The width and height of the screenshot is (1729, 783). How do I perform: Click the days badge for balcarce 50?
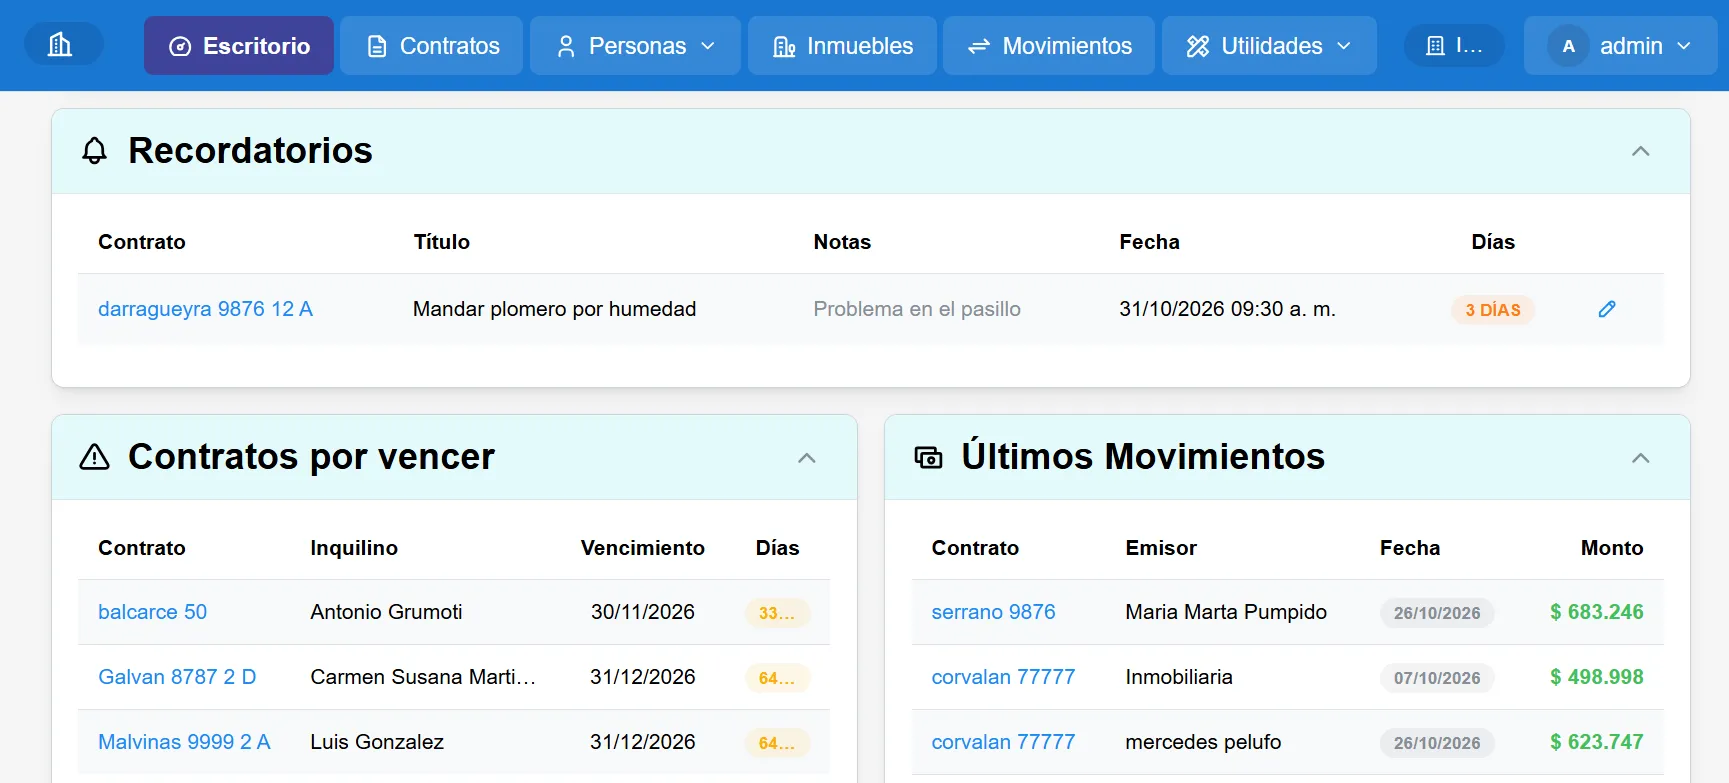click(x=777, y=613)
